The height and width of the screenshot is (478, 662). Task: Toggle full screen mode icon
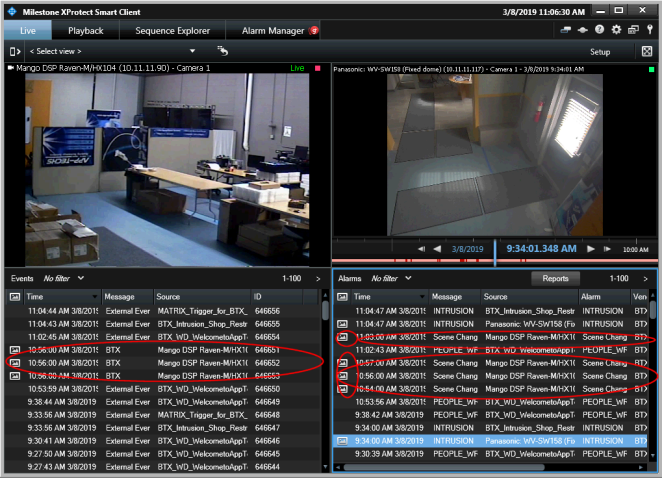coord(647,52)
